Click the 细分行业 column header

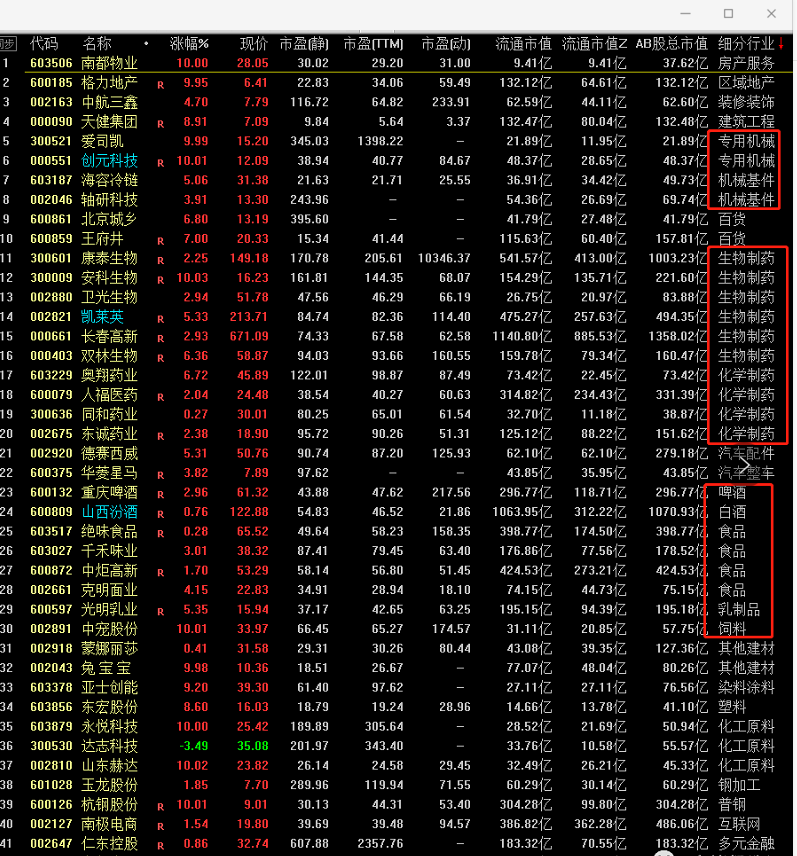(746, 44)
